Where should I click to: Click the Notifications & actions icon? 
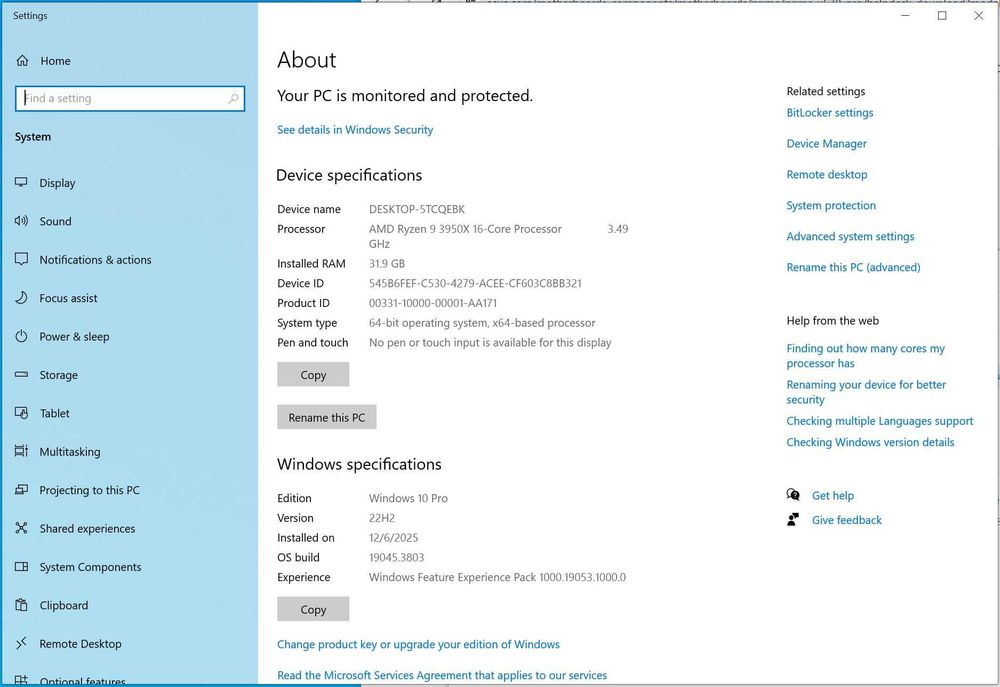[x=21, y=259]
